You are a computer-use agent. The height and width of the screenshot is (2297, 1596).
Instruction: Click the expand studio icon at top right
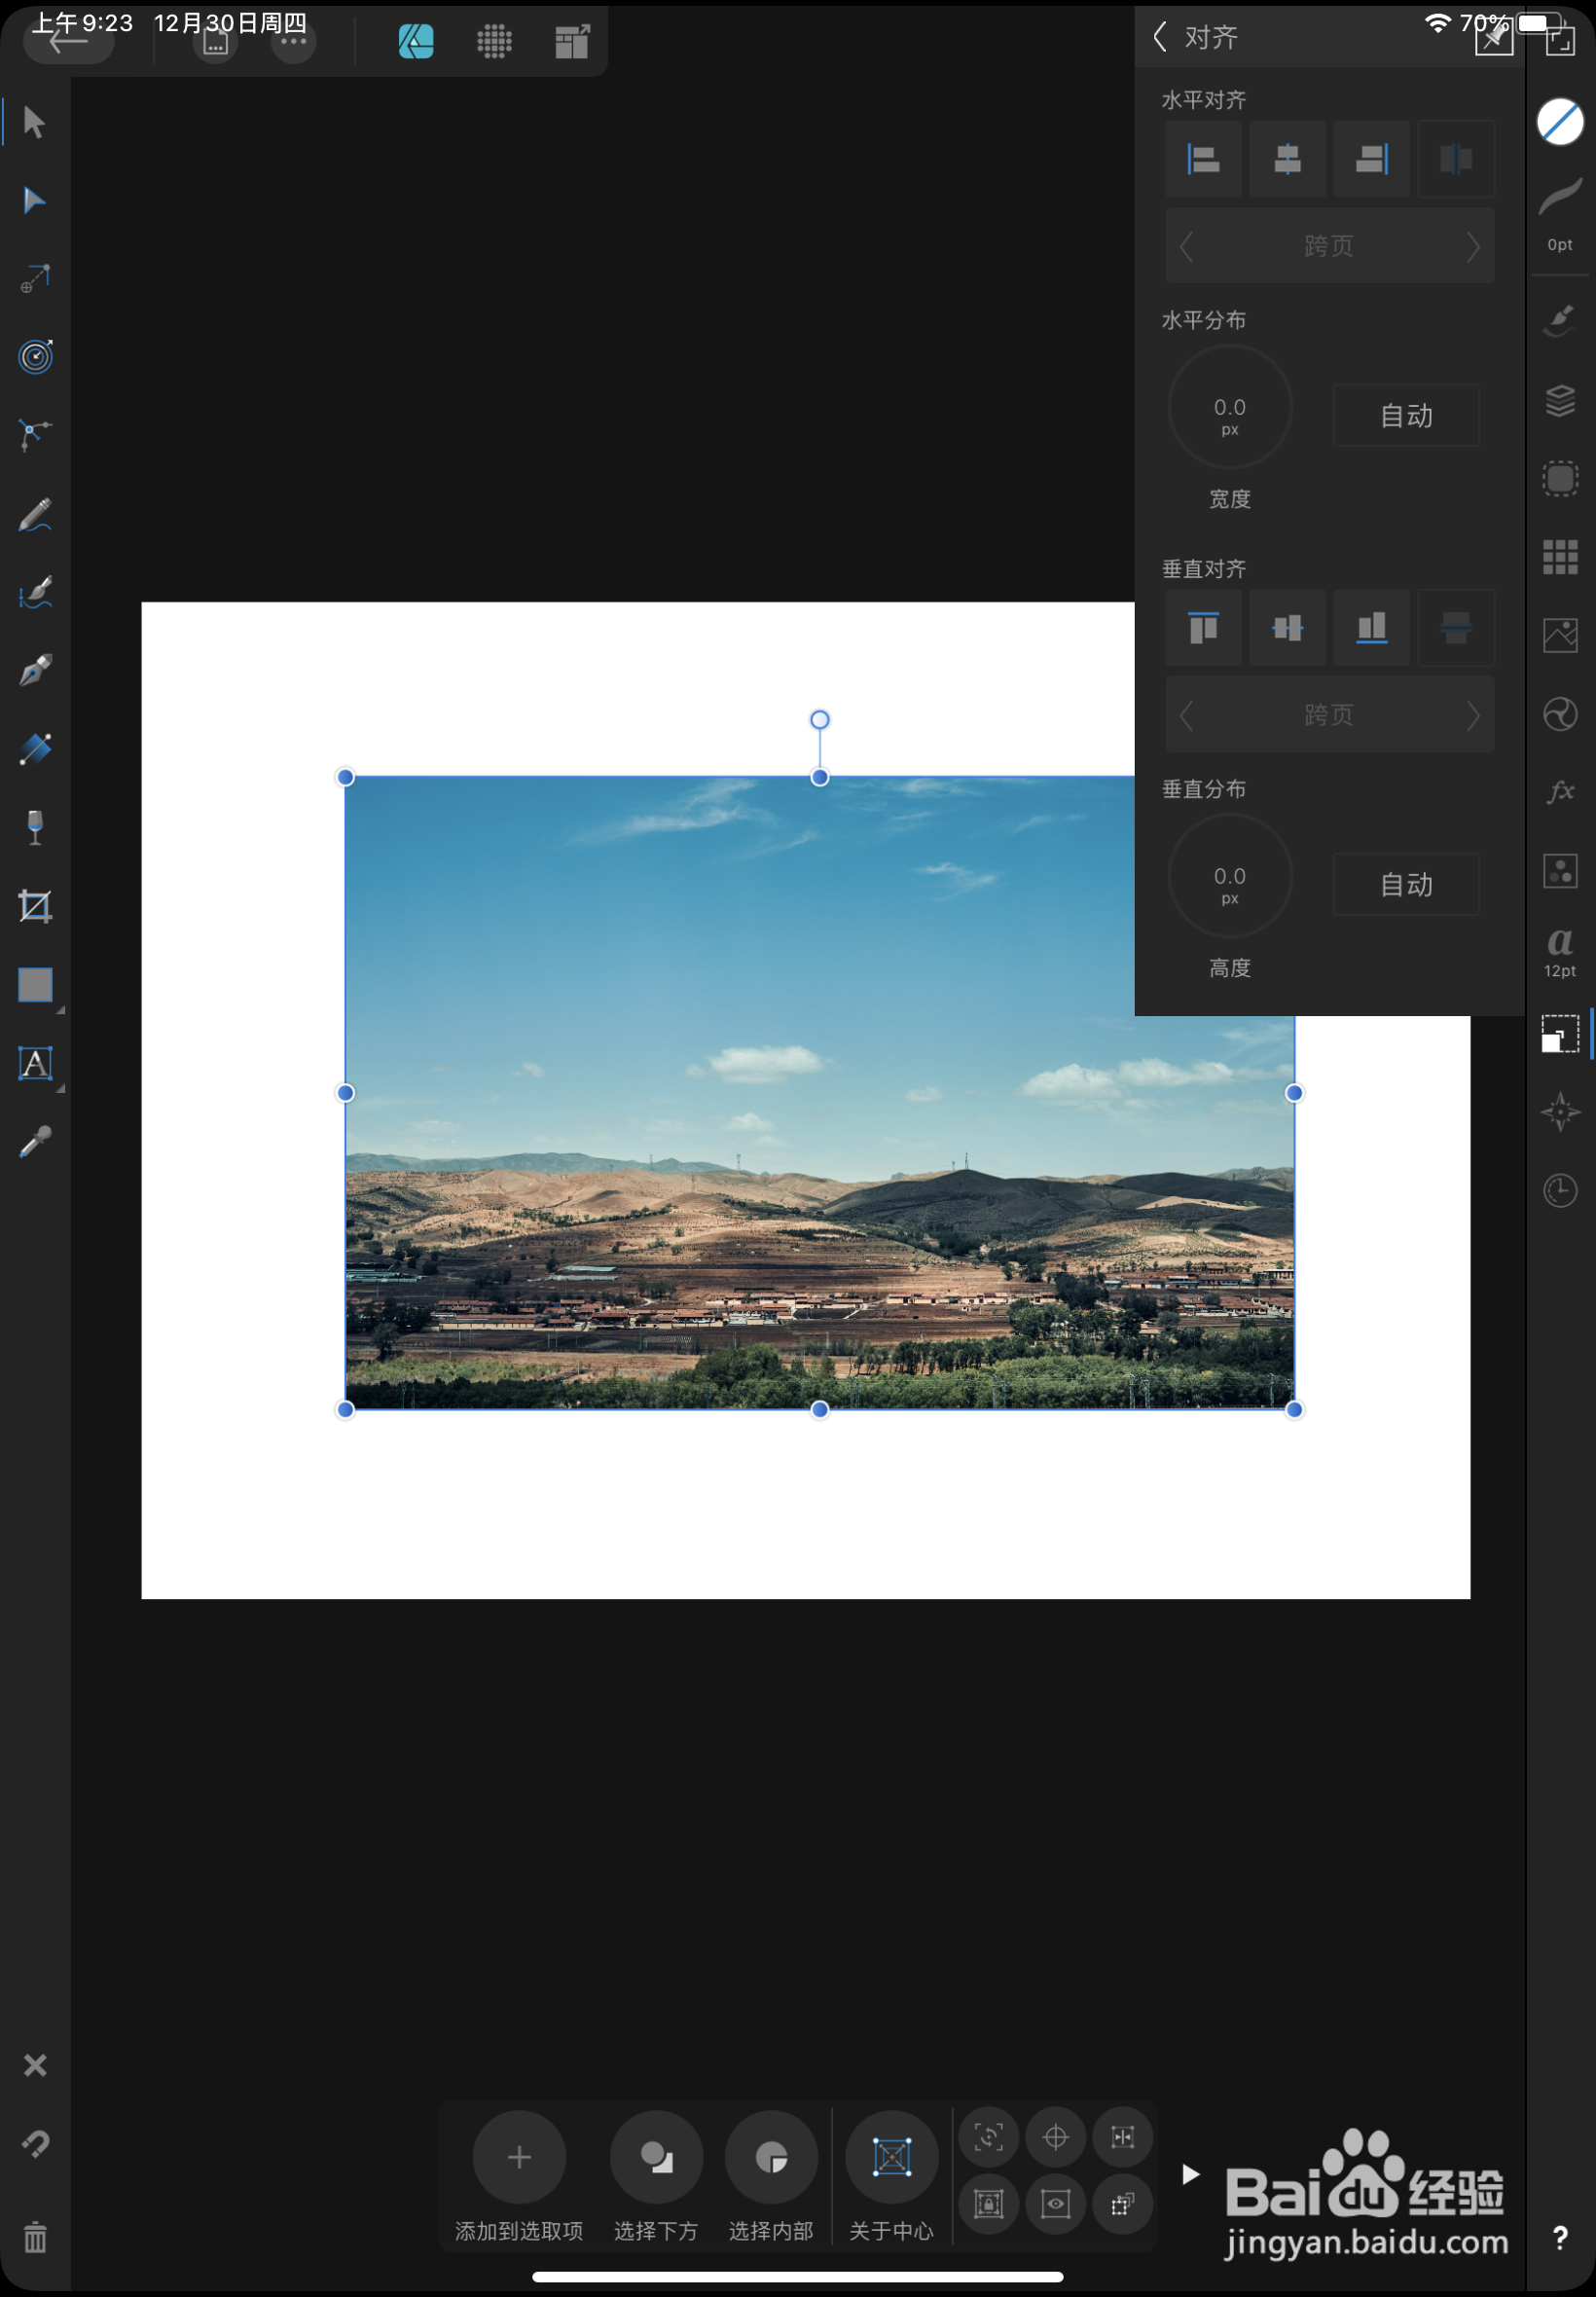click(1560, 40)
